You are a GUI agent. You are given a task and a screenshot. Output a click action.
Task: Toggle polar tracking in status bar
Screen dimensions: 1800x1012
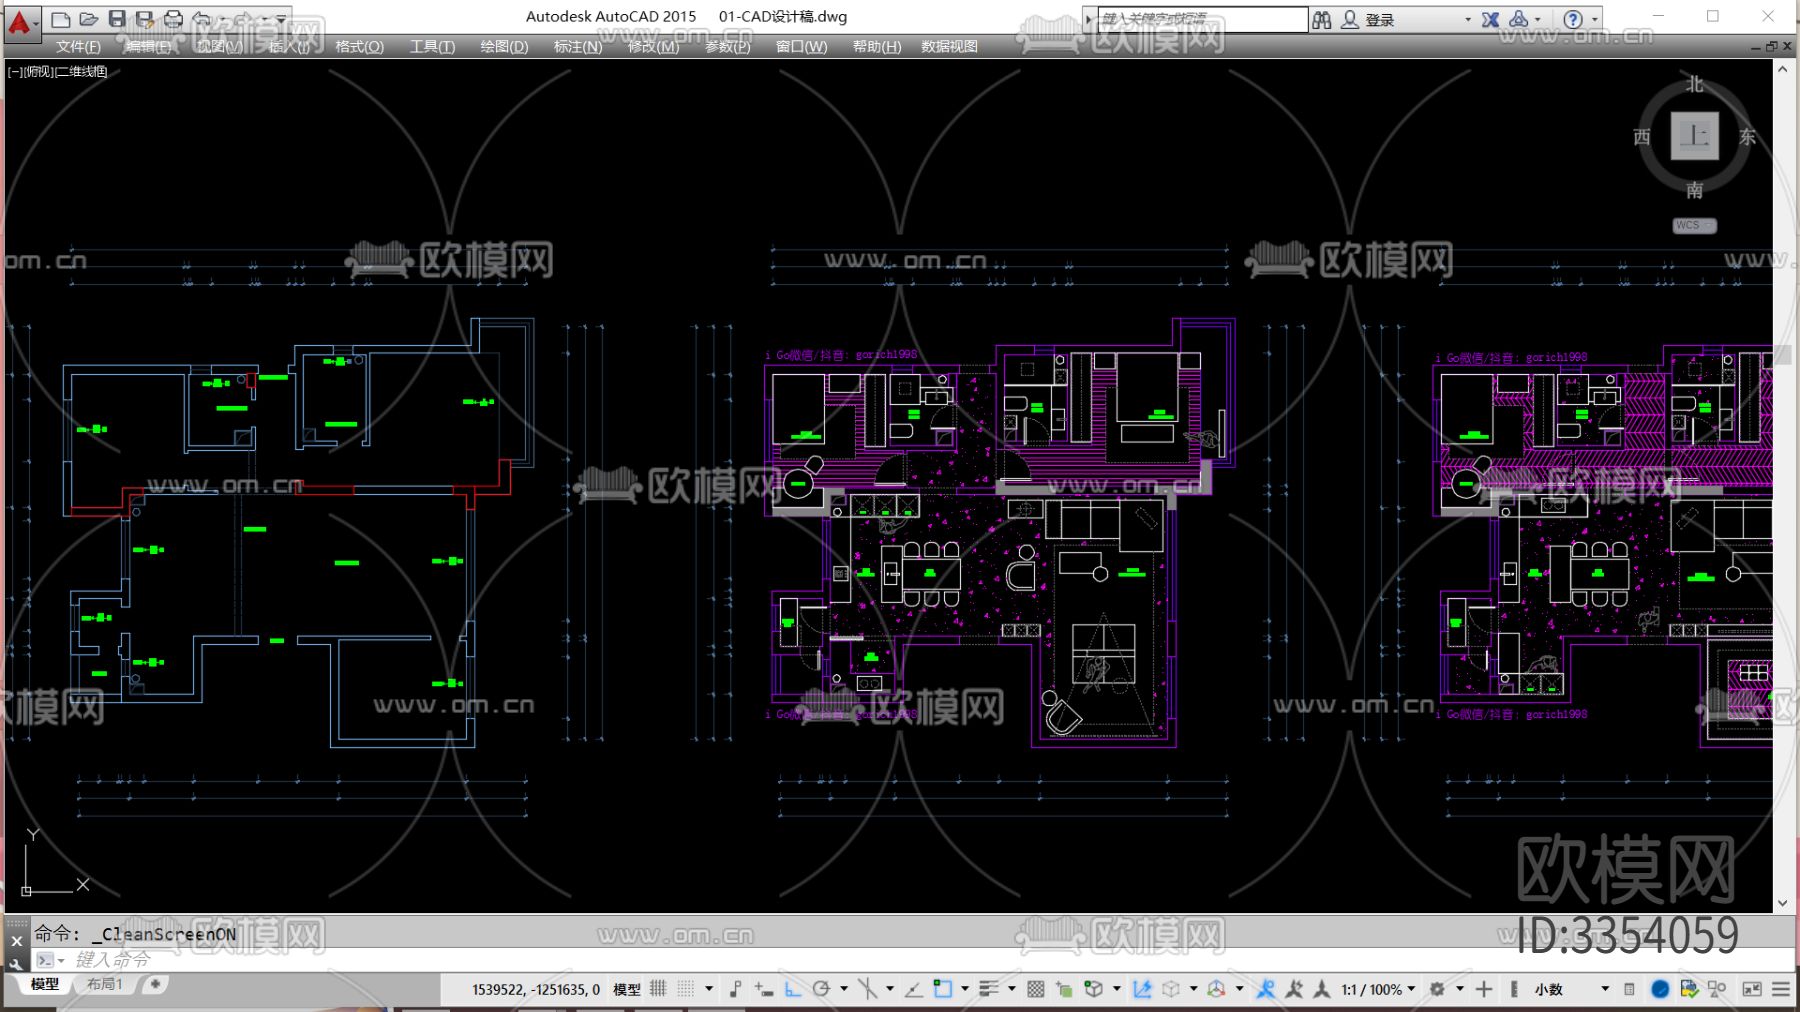point(822,989)
